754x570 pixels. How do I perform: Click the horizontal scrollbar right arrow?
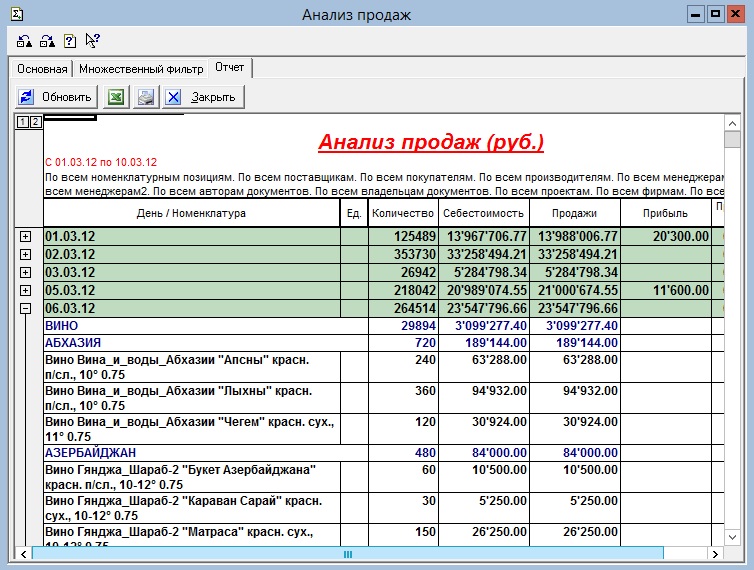tap(715, 554)
